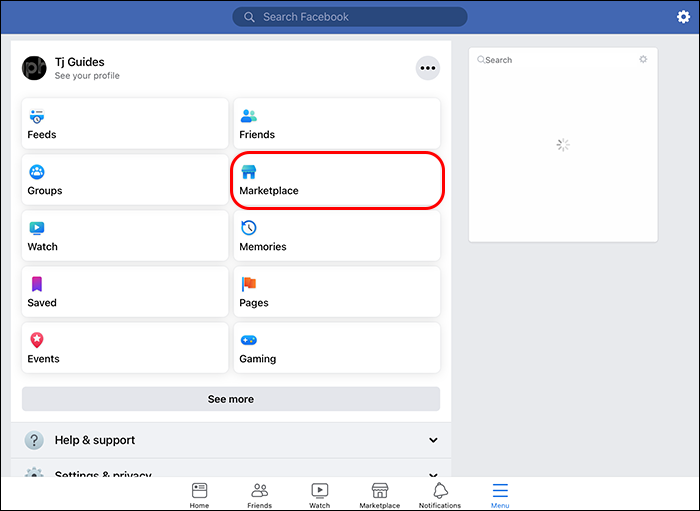Click the magnifier icon in Search Facebook
This screenshot has height=511, width=700.
tap(249, 17)
